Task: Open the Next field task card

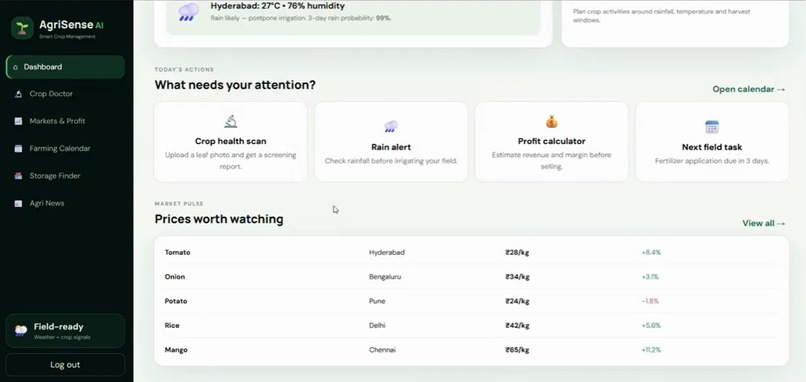Action: (712, 142)
